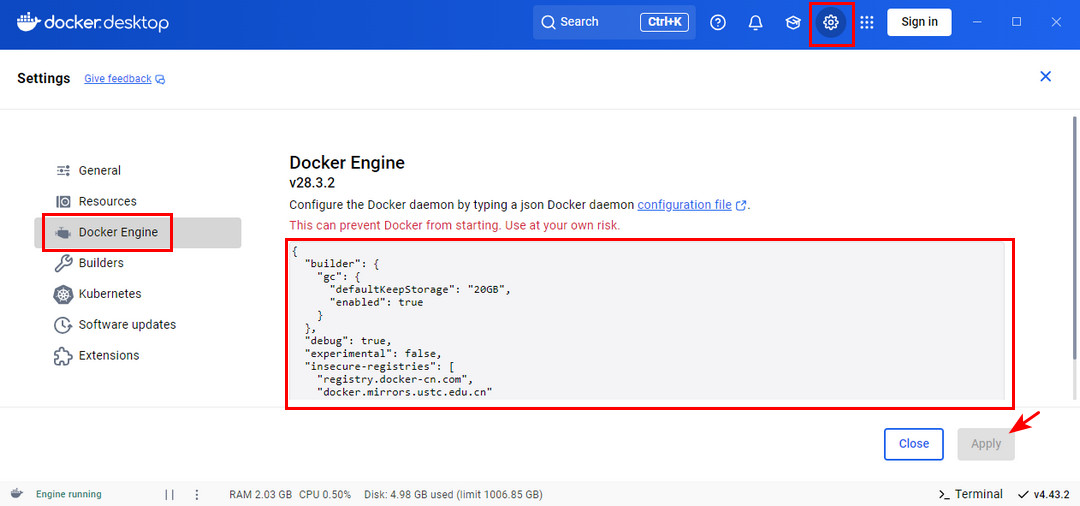Click the Ctrl+K shortcut badge

click(x=665, y=22)
